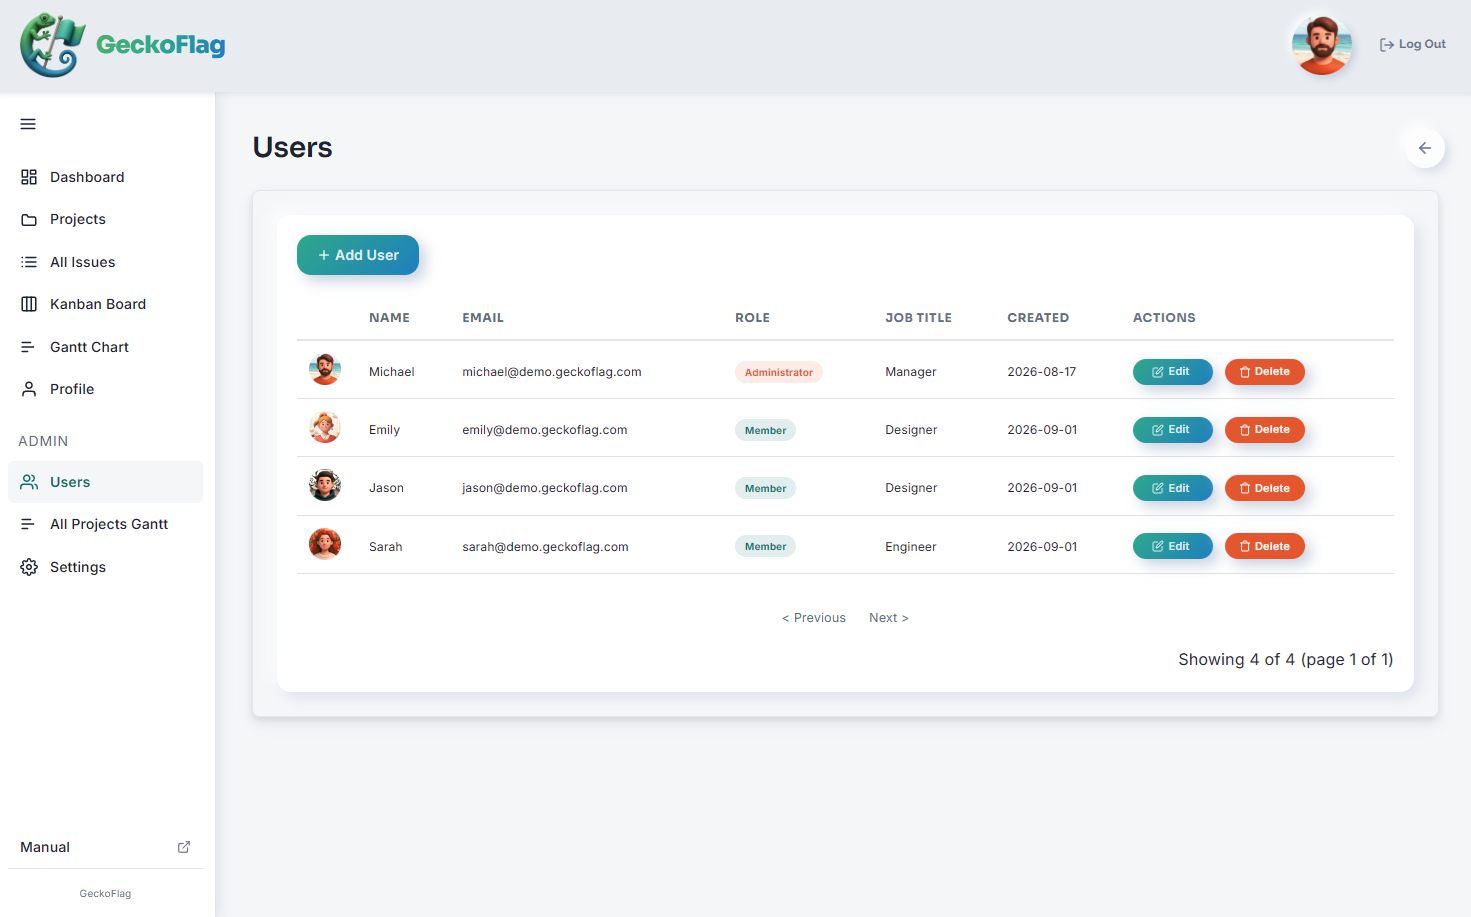1471x917 pixels.
Task: Edit the user Emily
Action: pos(1172,430)
